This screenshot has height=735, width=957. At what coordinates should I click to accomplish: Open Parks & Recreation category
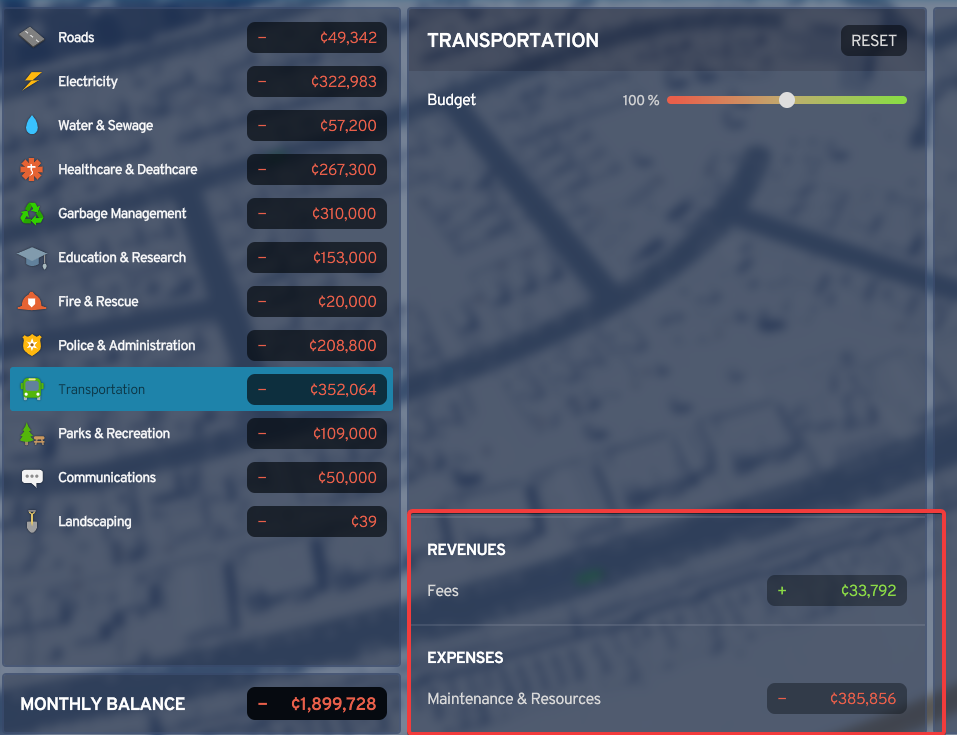coord(201,433)
